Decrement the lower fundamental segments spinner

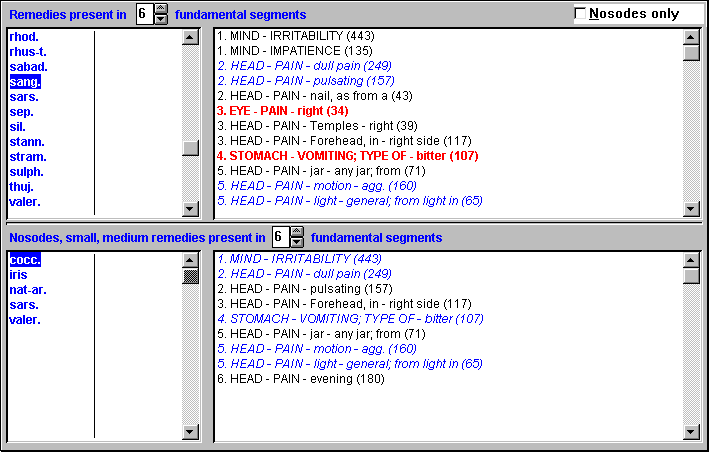coord(296,243)
